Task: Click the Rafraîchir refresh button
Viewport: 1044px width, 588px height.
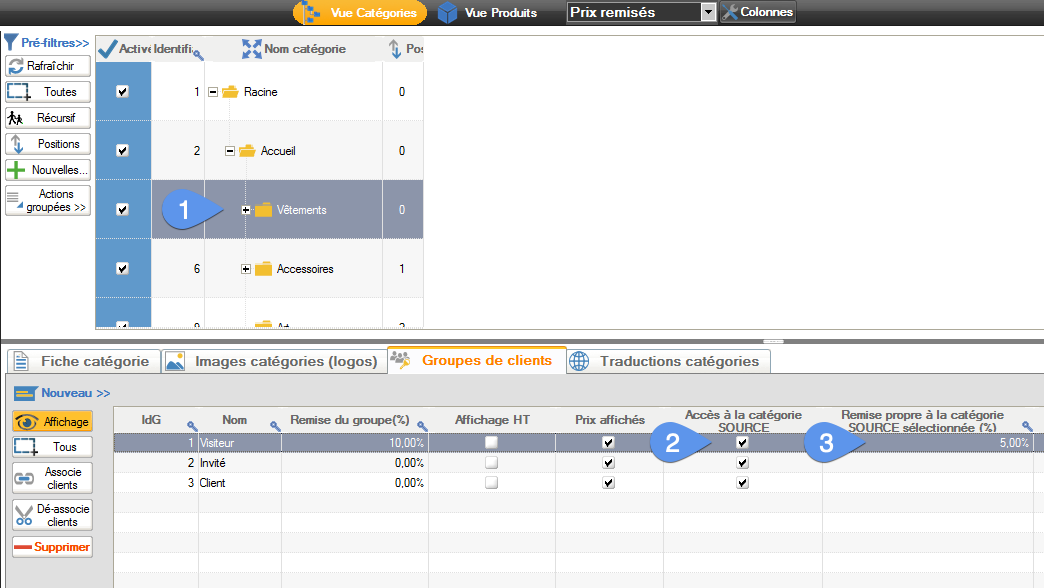Action: click(48, 66)
